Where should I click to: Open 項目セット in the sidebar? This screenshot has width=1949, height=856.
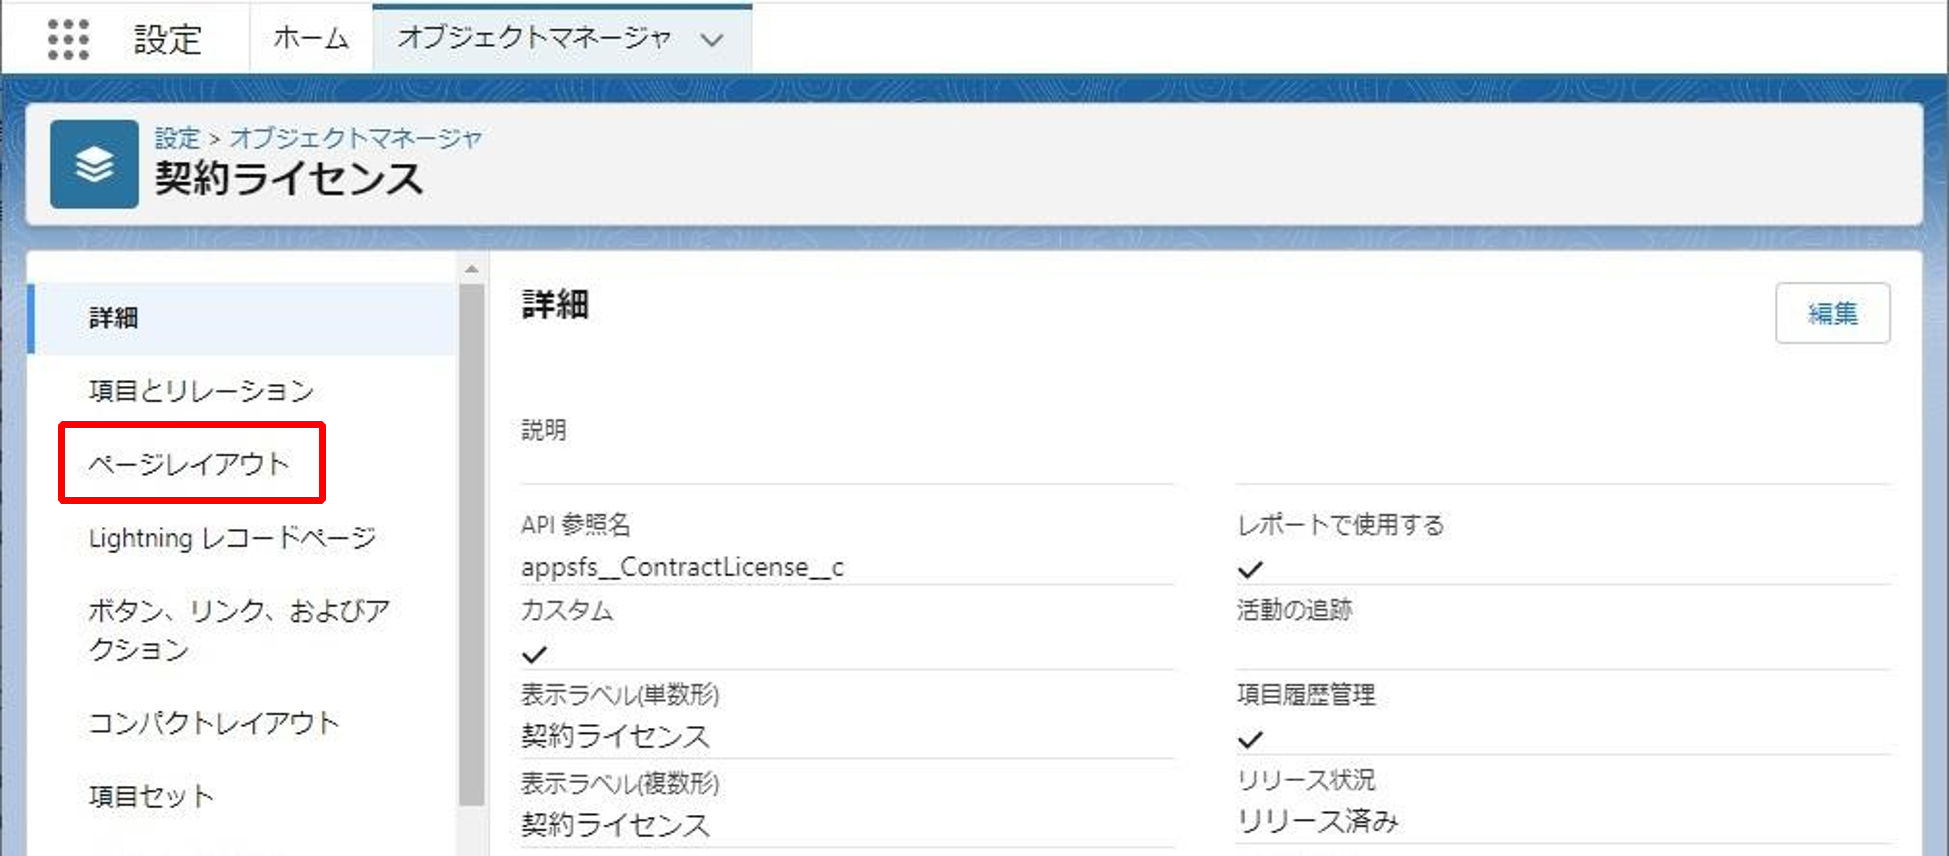pyautogui.click(x=151, y=796)
